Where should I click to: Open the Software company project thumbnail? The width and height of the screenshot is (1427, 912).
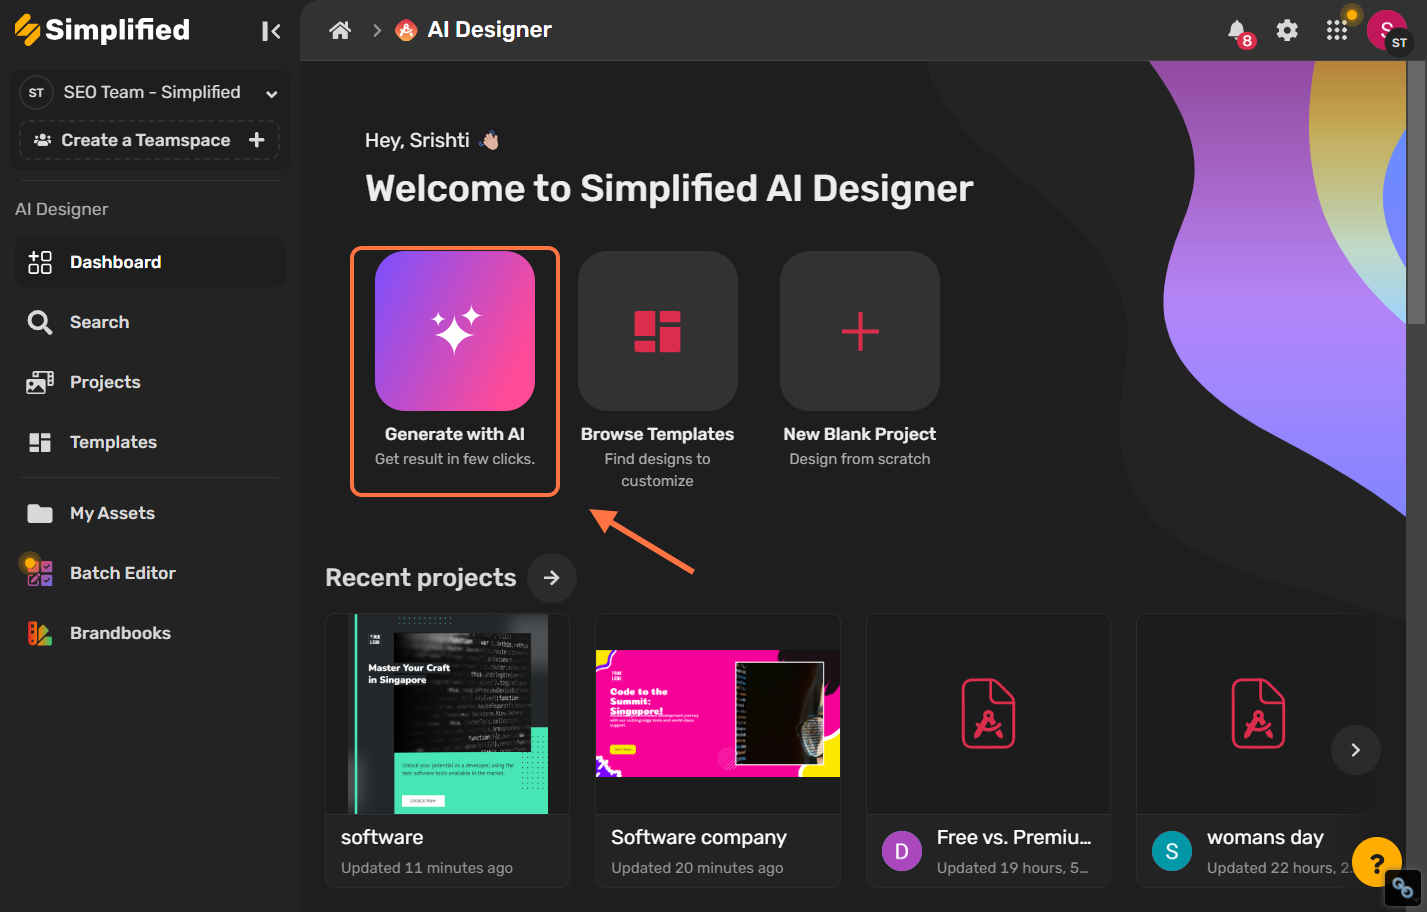click(718, 714)
